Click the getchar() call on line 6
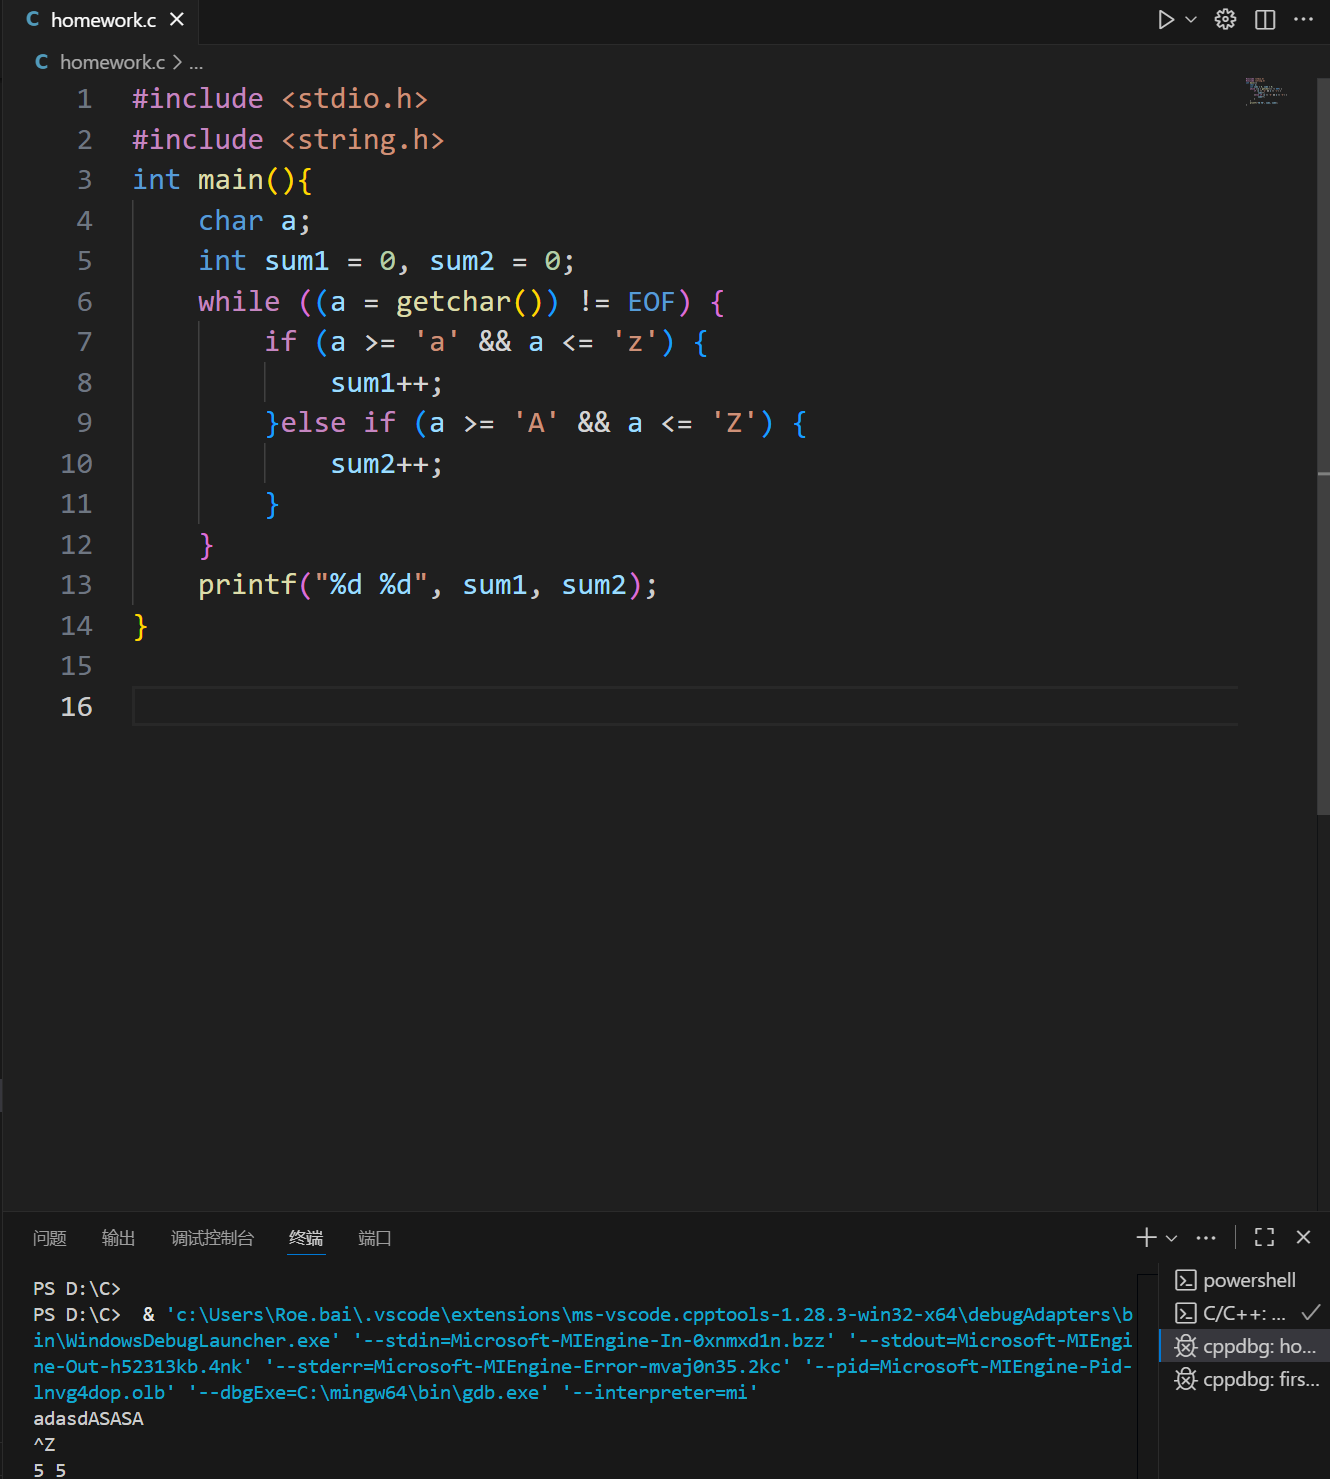This screenshot has height=1479, width=1330. click(x=469, y=302)
